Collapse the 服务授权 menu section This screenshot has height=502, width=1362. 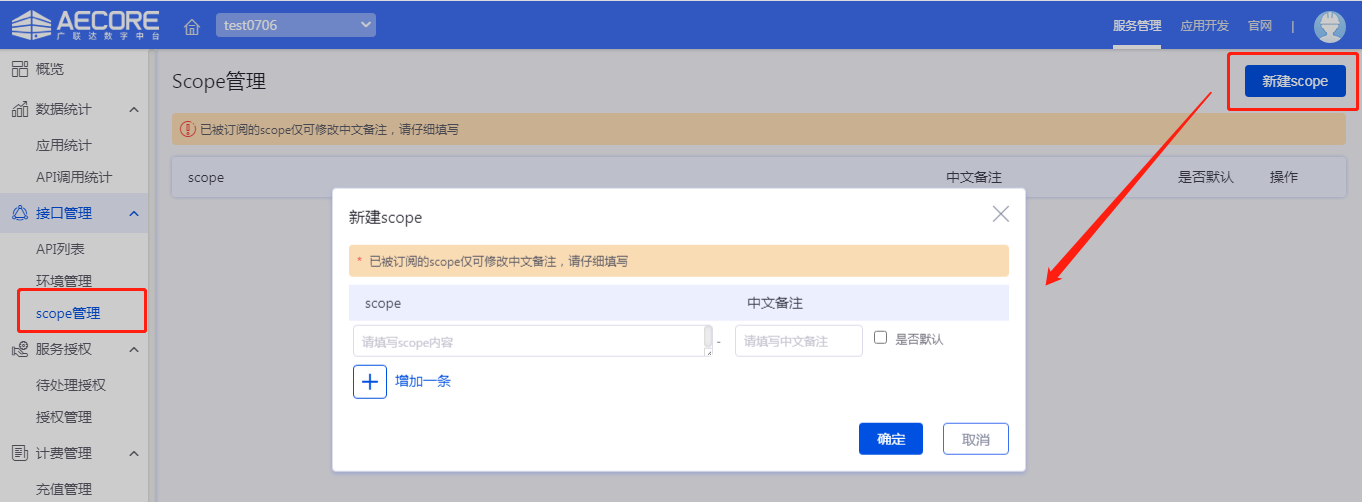point(134,349)
